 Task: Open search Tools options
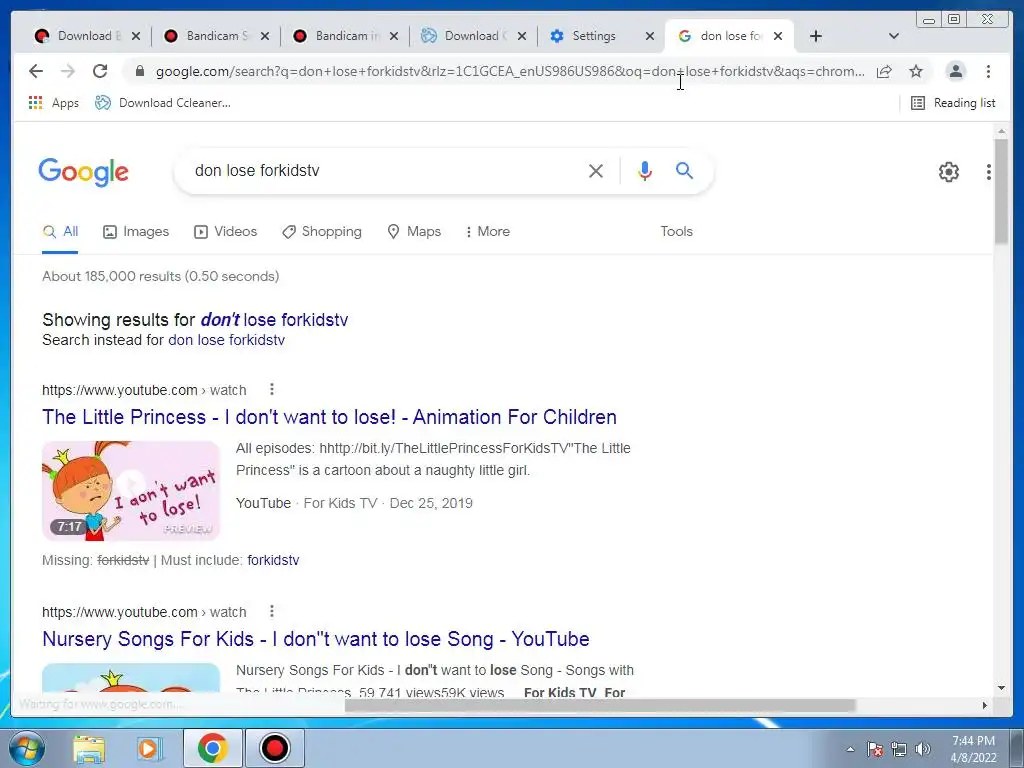pyautogui.click(x=677, y=232)
